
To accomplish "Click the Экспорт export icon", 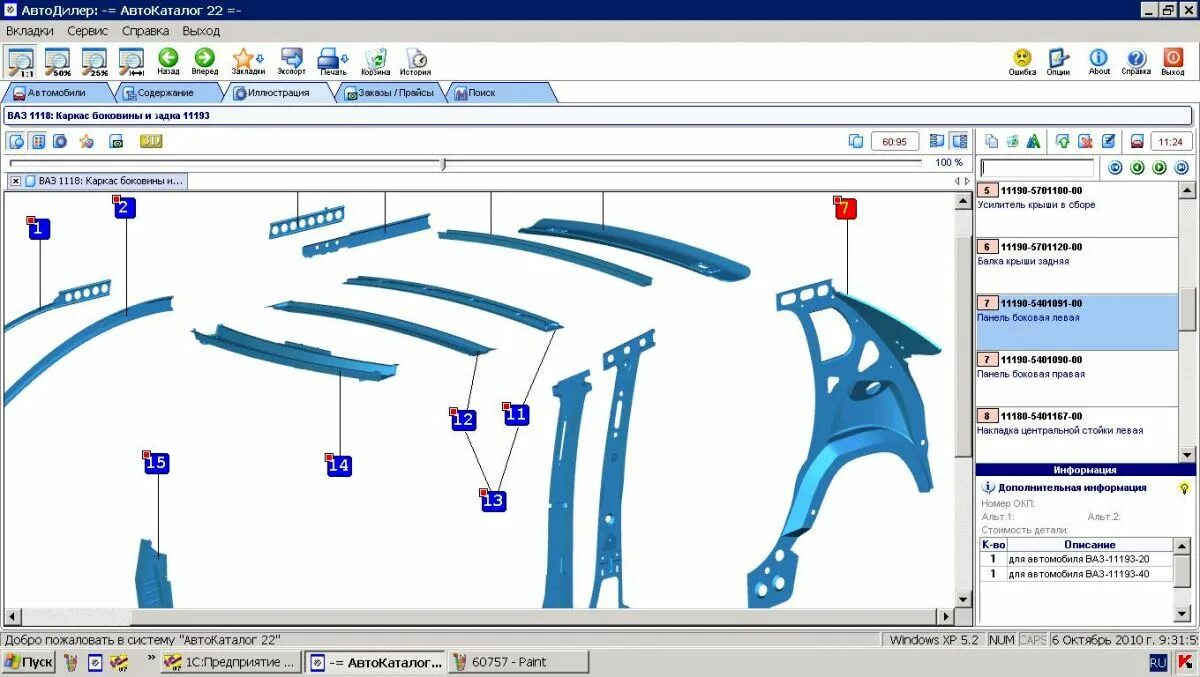I will coord(292,62).
